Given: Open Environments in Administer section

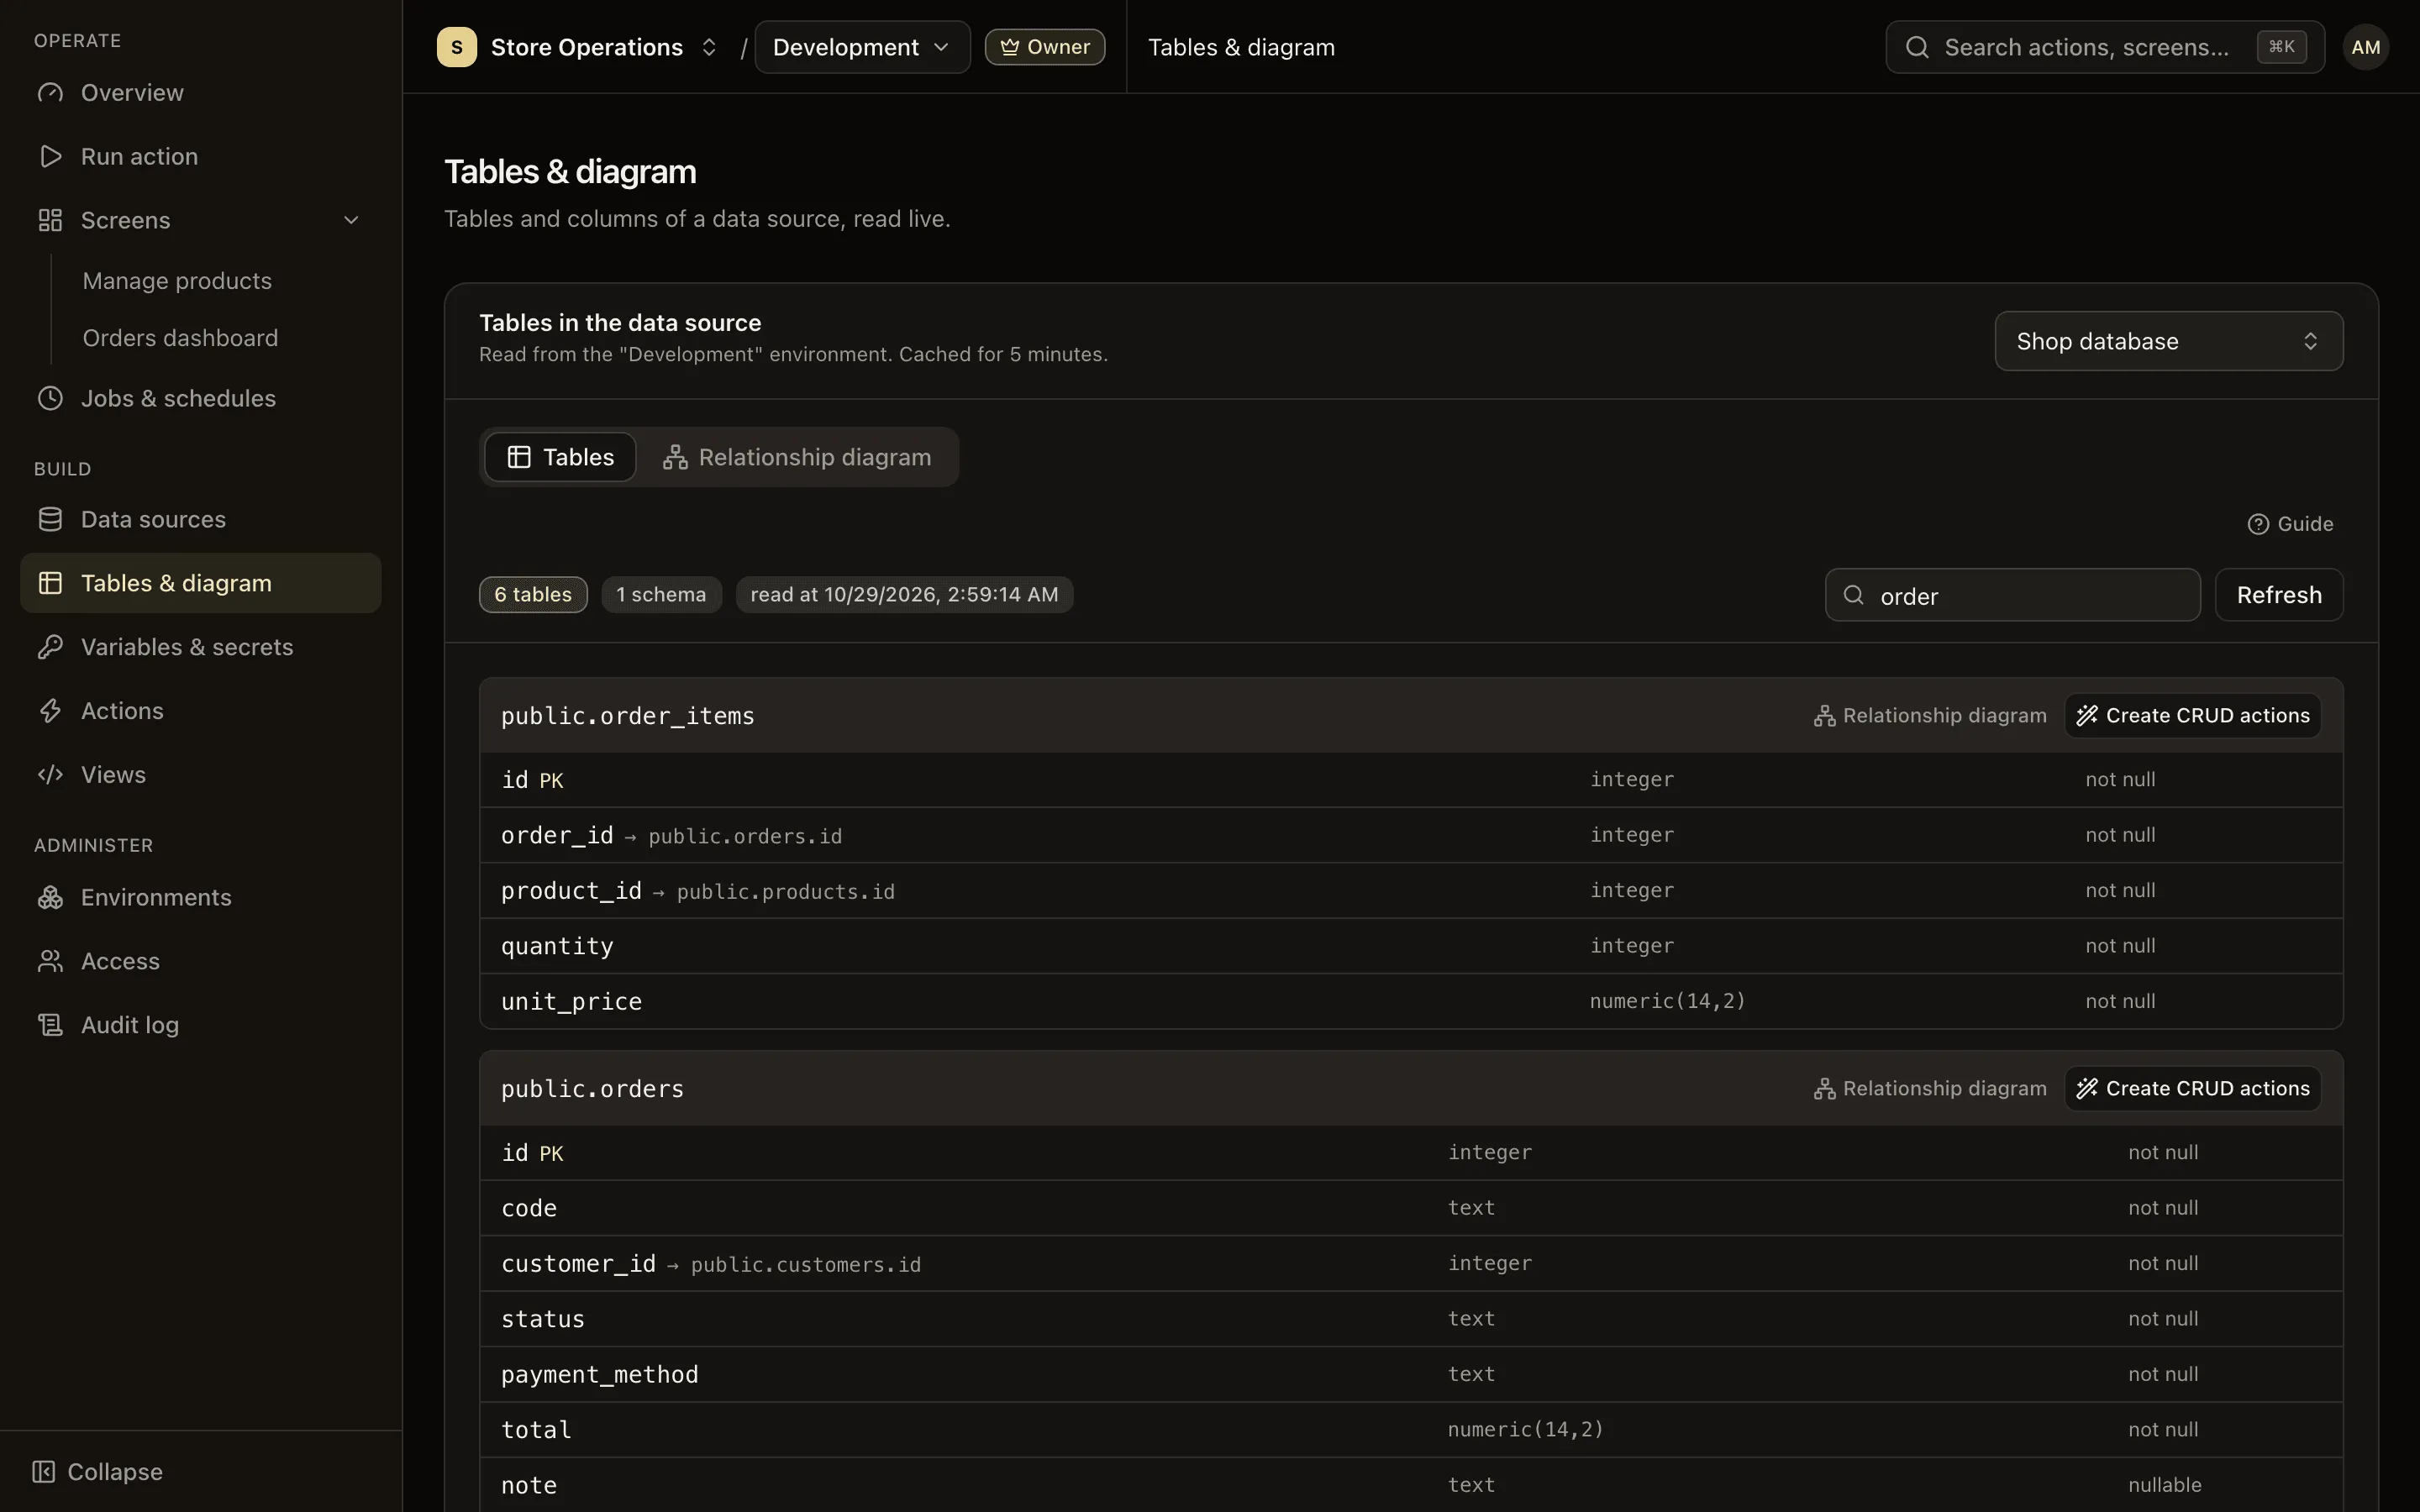Looking at the screenshot, I should (200, 897).
